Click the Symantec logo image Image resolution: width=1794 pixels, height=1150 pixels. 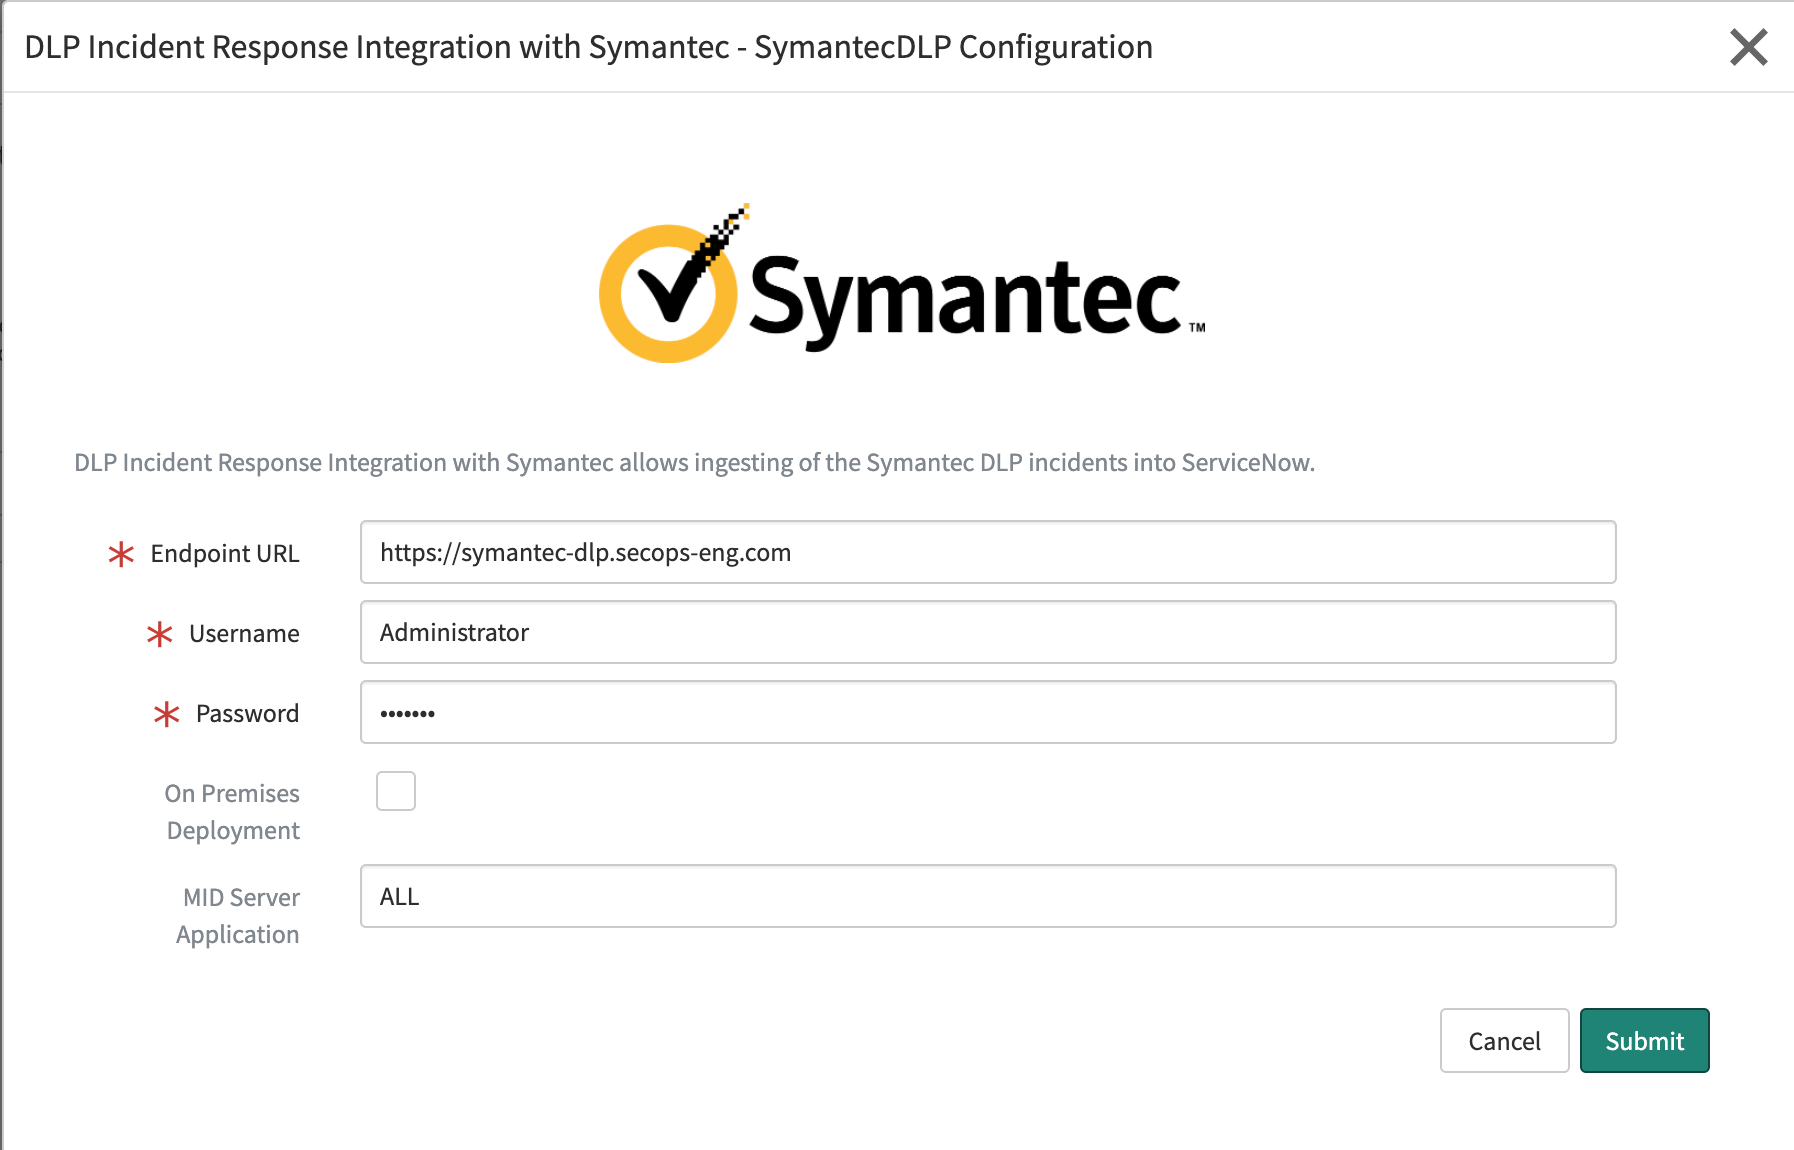(x=902, y=283)
